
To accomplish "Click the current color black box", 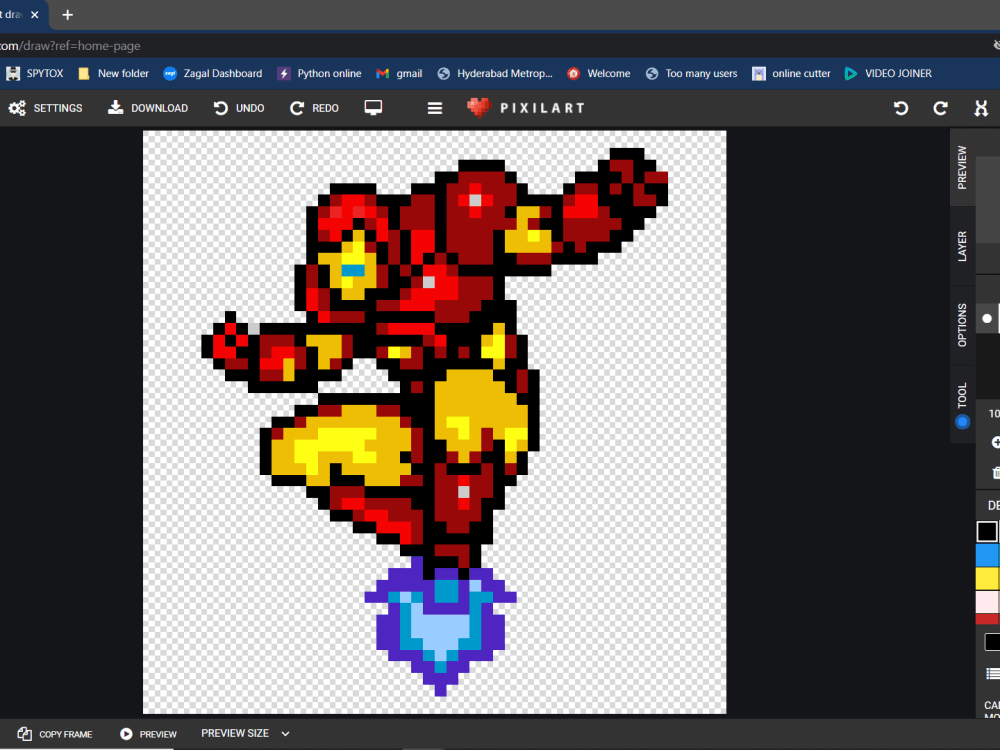I will (x=992, y=642).
